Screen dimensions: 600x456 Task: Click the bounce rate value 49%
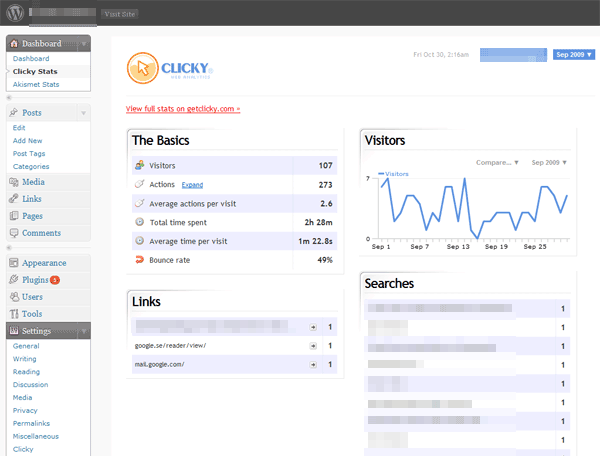pyautogui.click(x=325, y=260)
